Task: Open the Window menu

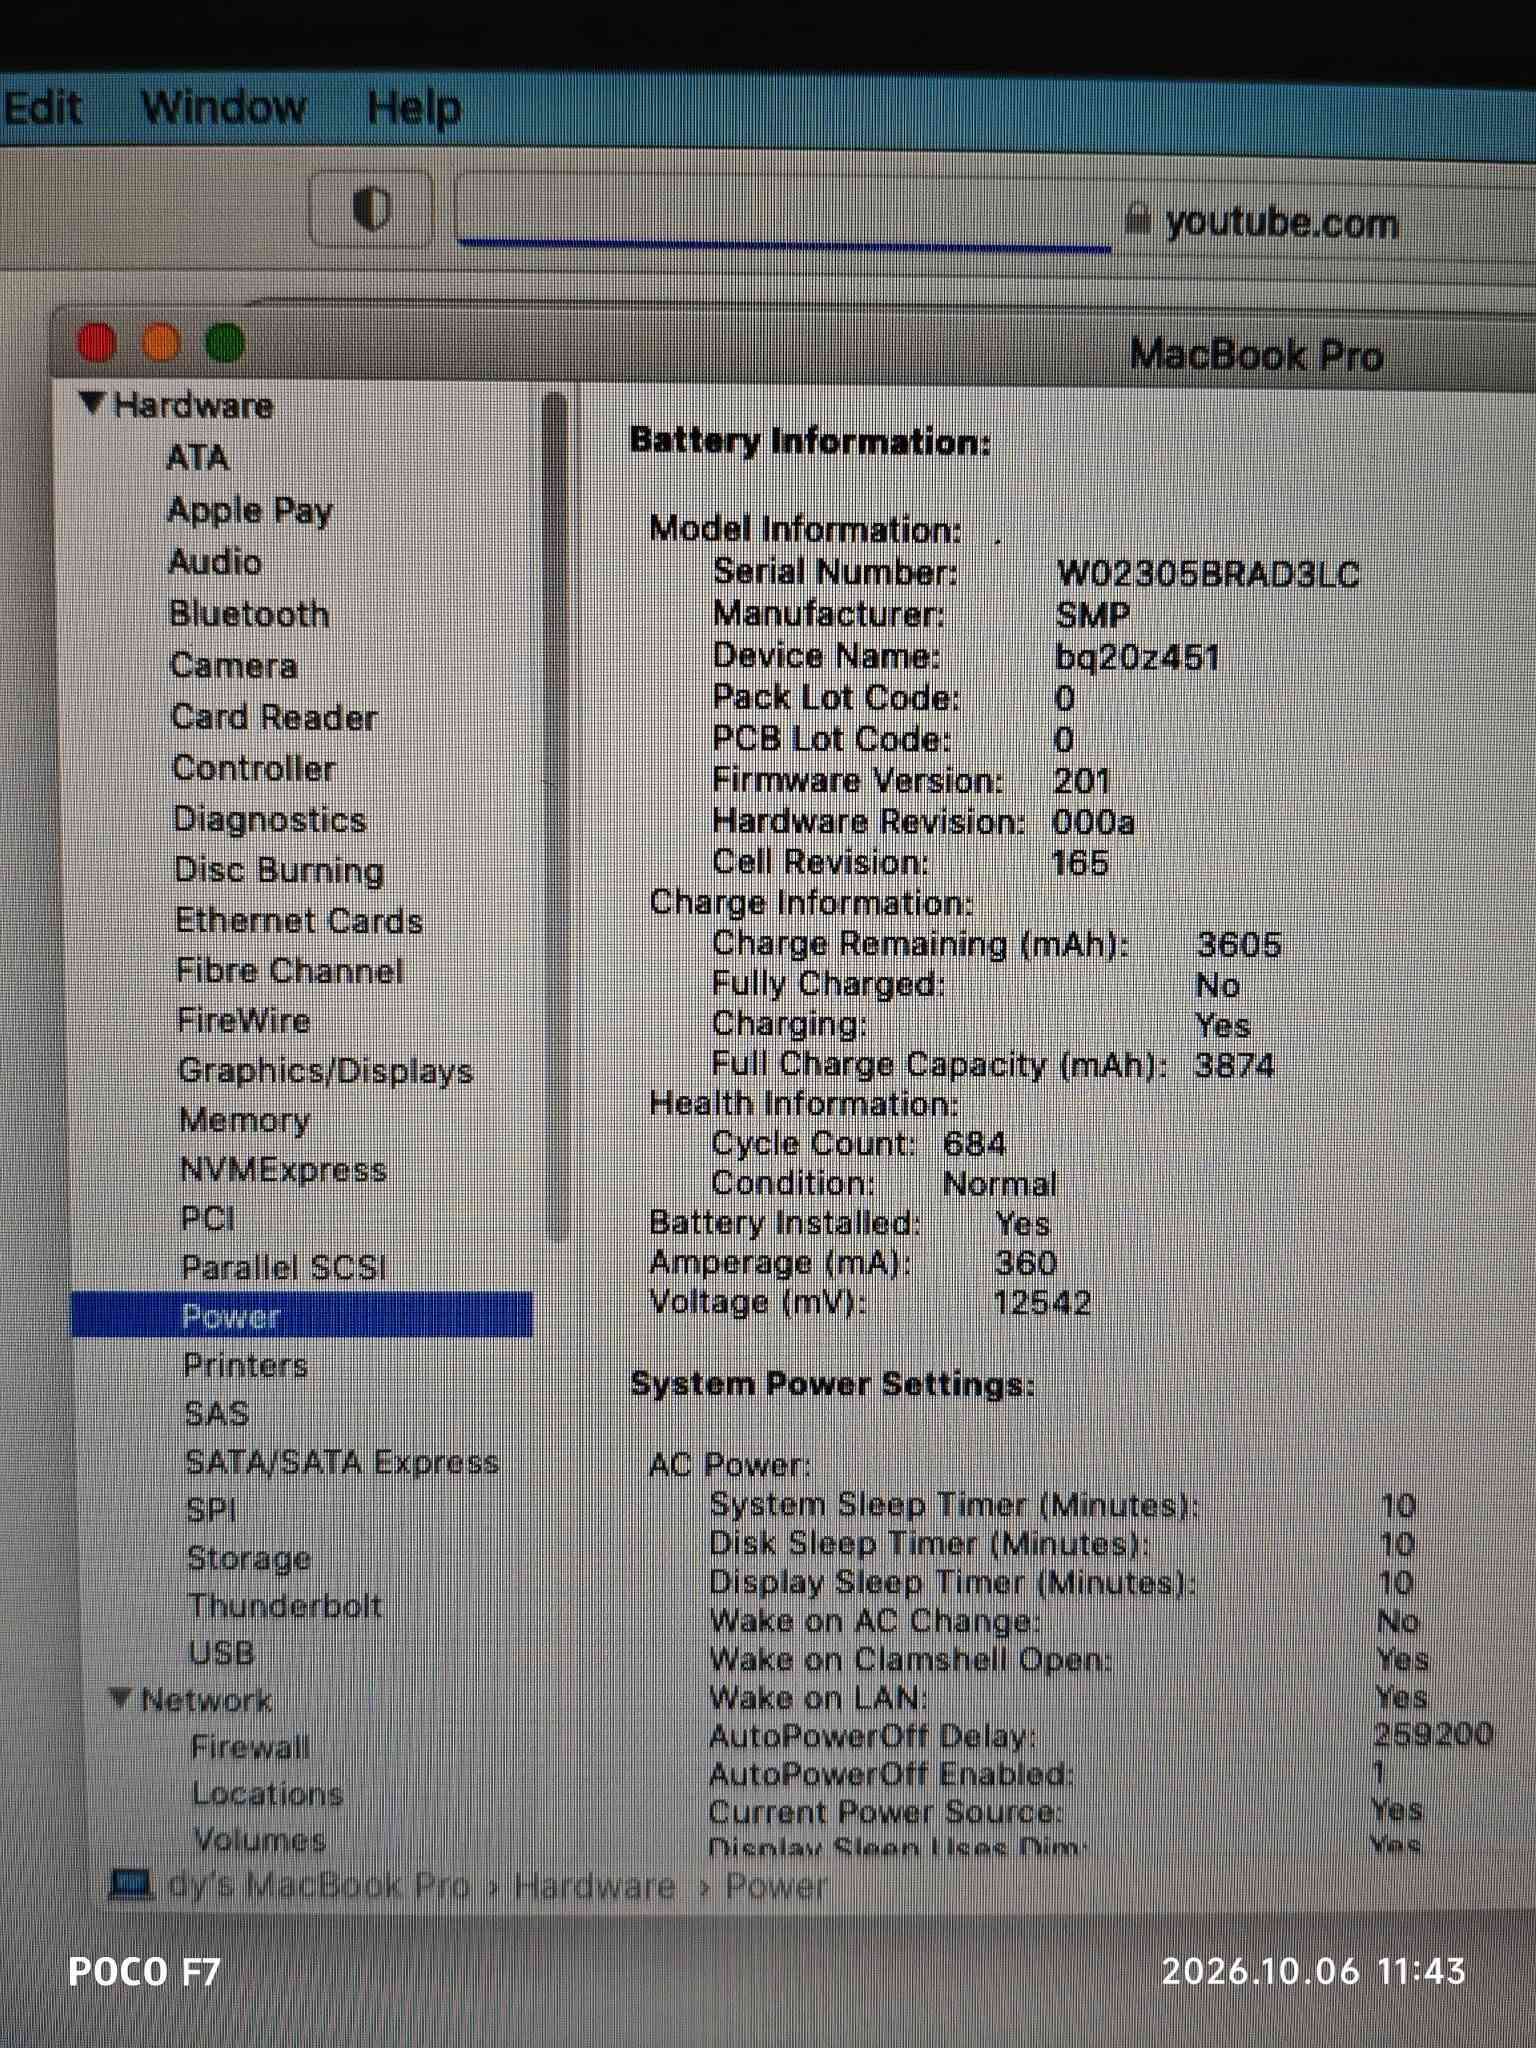Action: 224,107
